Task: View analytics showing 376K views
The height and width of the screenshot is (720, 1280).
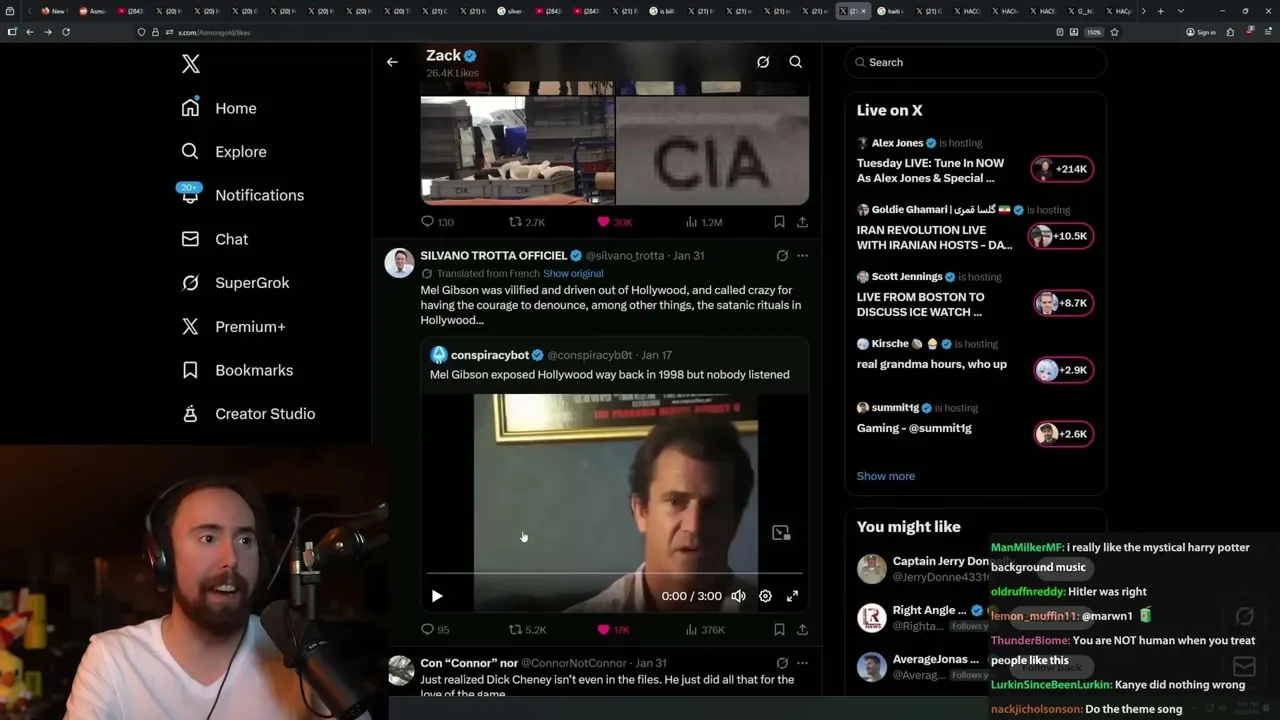Action: coord(704,630)
